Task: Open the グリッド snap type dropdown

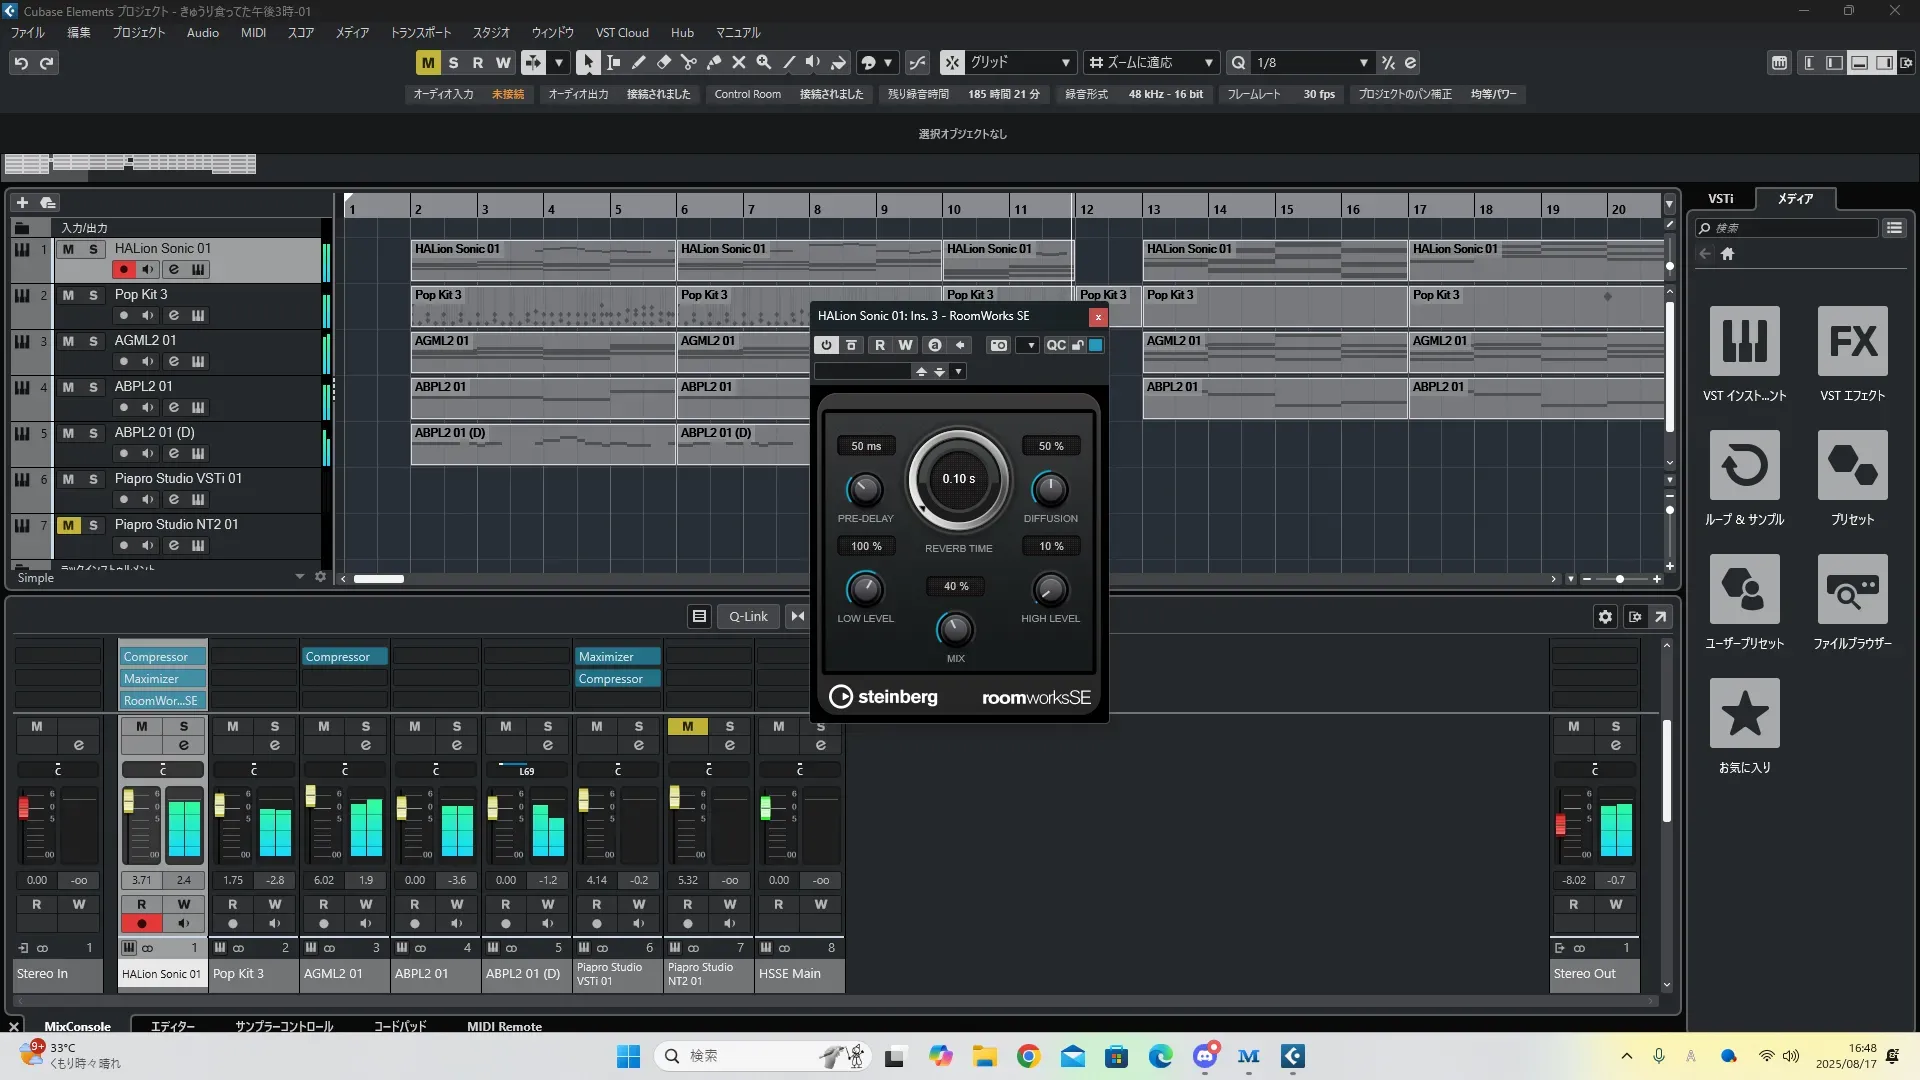Action: coord(1065,63)
